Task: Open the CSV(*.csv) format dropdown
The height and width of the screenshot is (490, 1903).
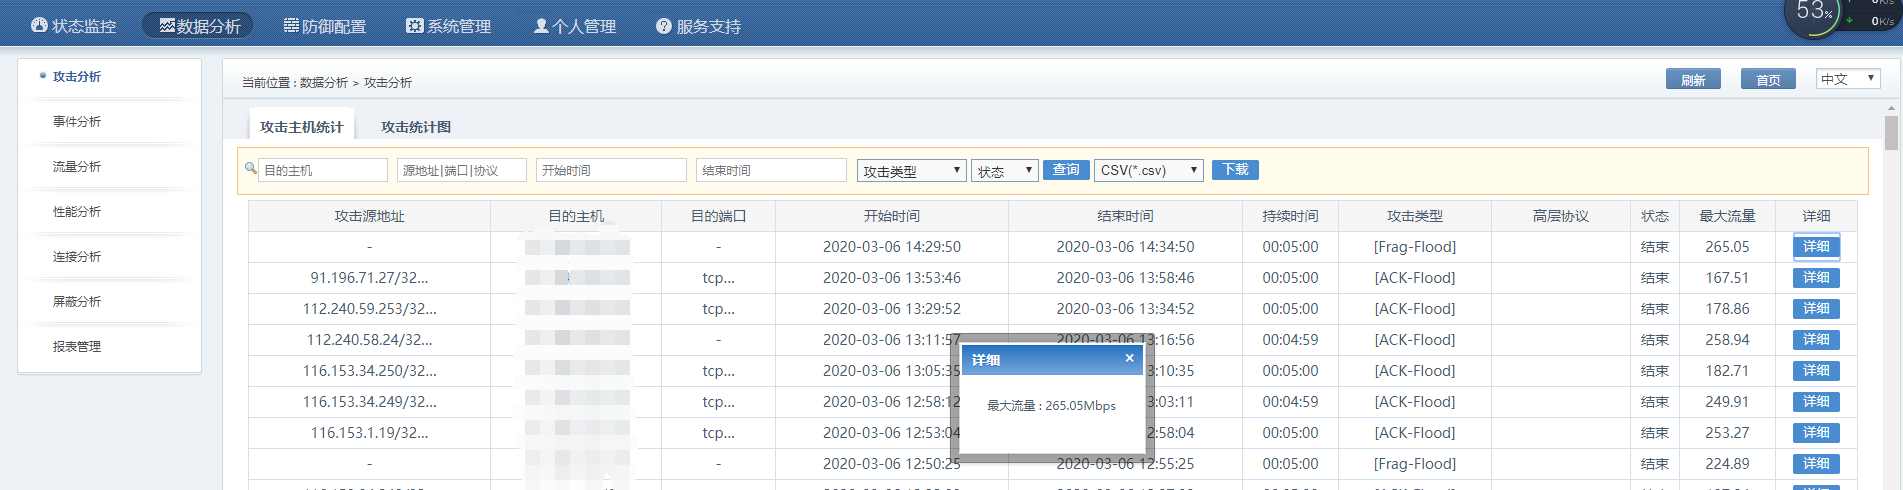Action: [x=1149, y=170]
